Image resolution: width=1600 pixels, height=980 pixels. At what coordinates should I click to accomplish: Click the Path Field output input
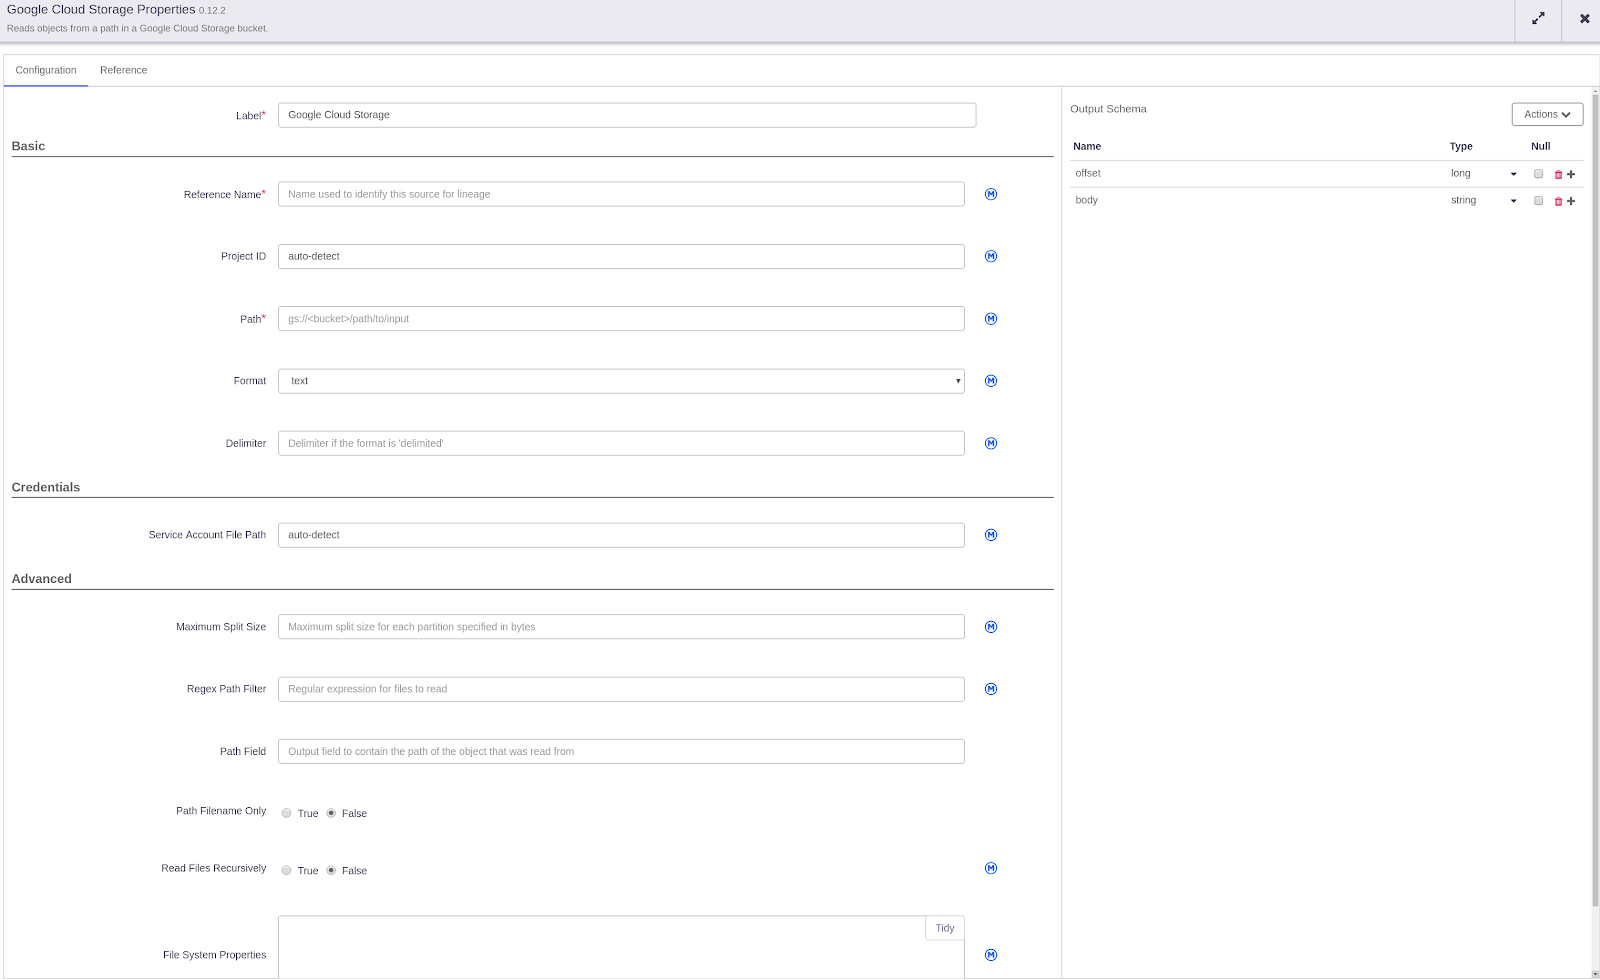coord(621,751)
